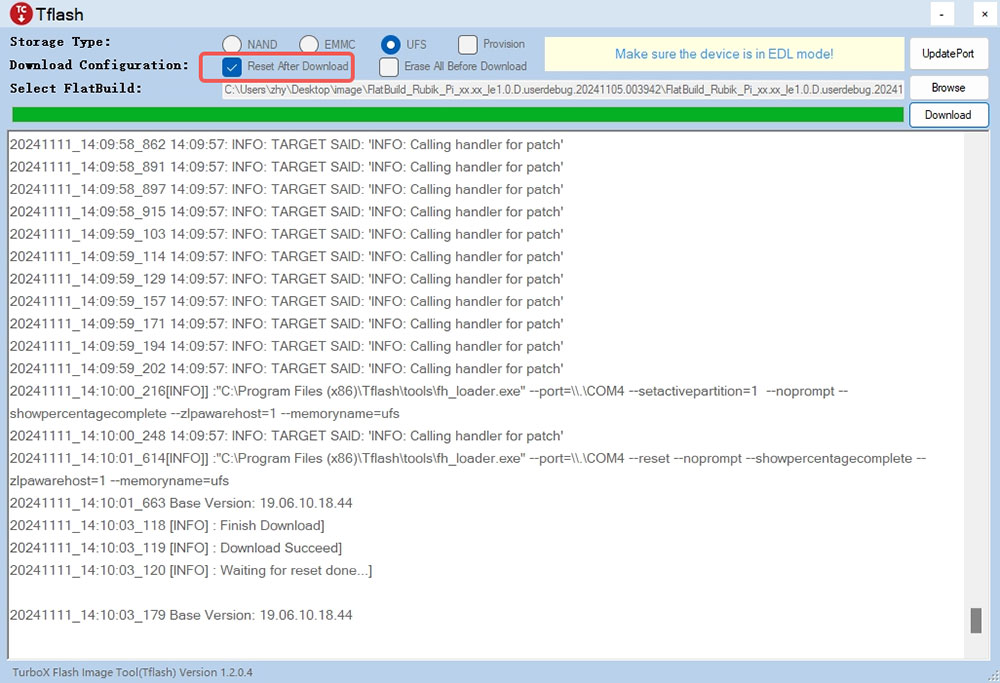Click the log line with --setactivepartition=1
Screen dimensions: 1000x683
[x=429, y=402]
